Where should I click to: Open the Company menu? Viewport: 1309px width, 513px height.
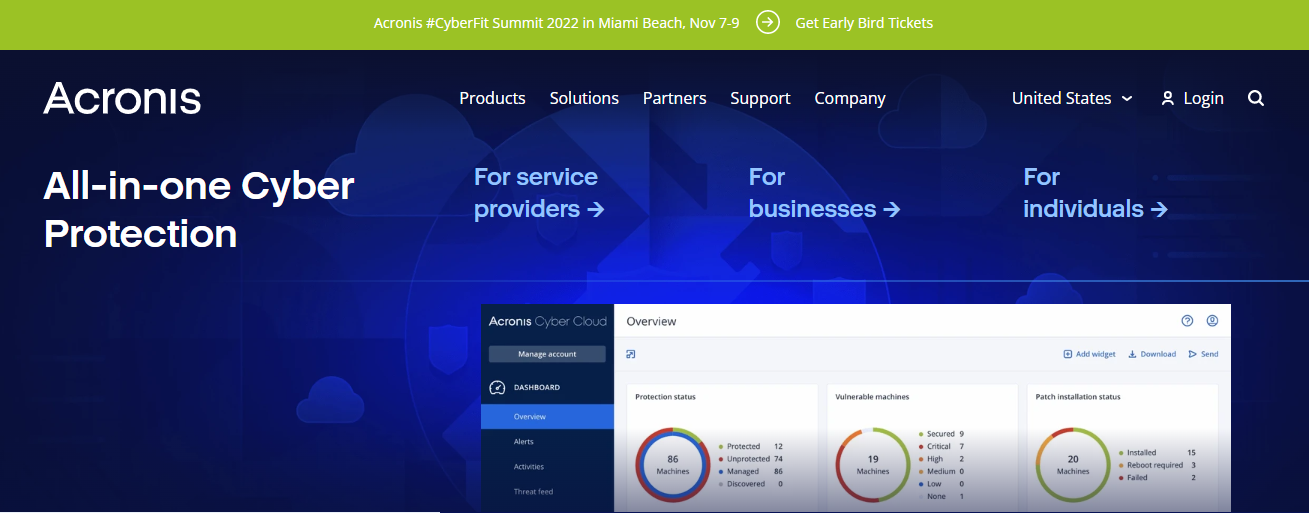tap(850, 98)
